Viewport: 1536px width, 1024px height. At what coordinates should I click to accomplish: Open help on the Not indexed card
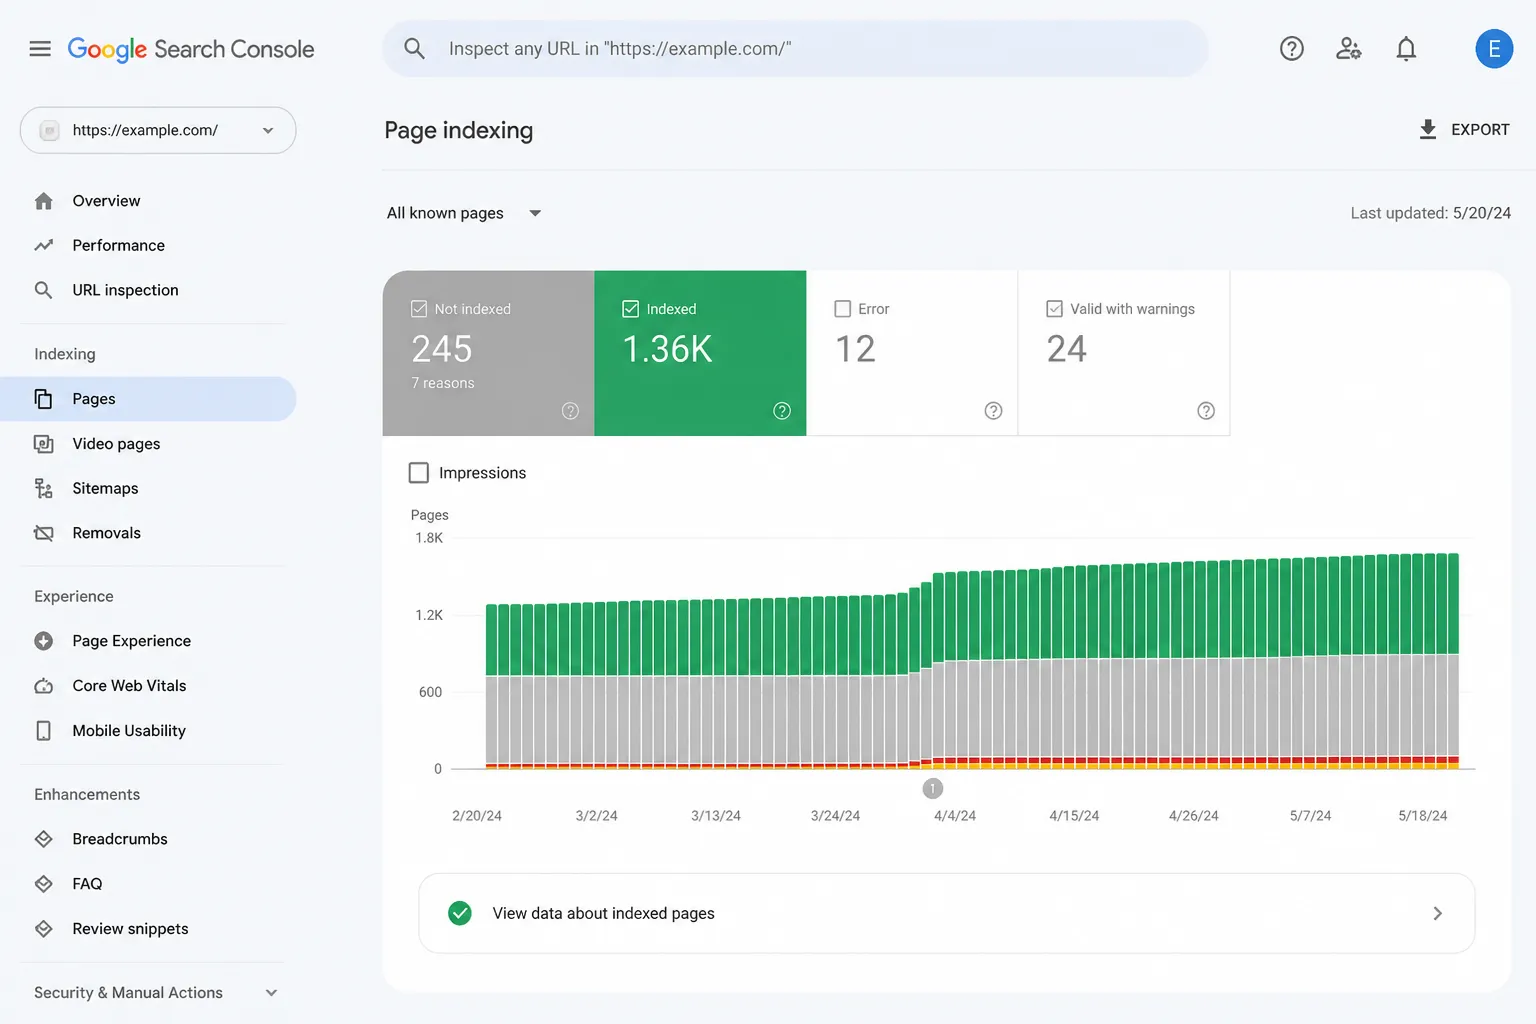pyautogui.click(x=570, y=411)
